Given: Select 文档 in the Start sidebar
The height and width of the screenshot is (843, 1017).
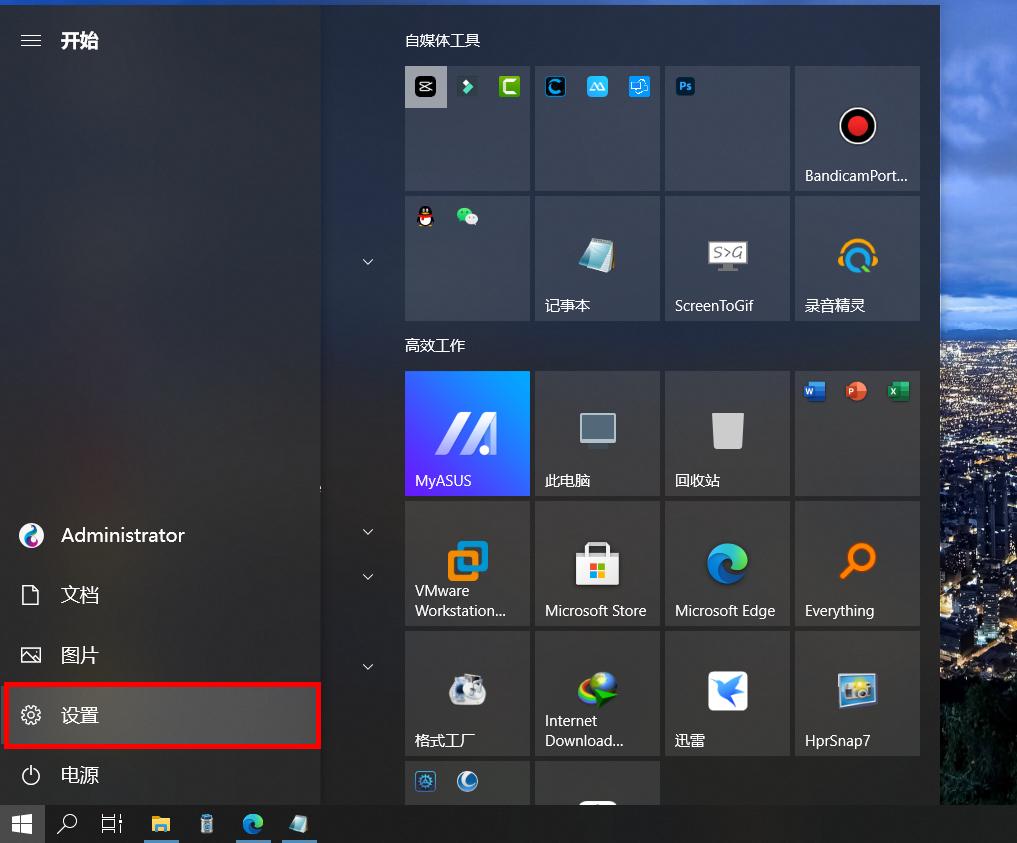Looking at the screenshot, I should (80, 595).
